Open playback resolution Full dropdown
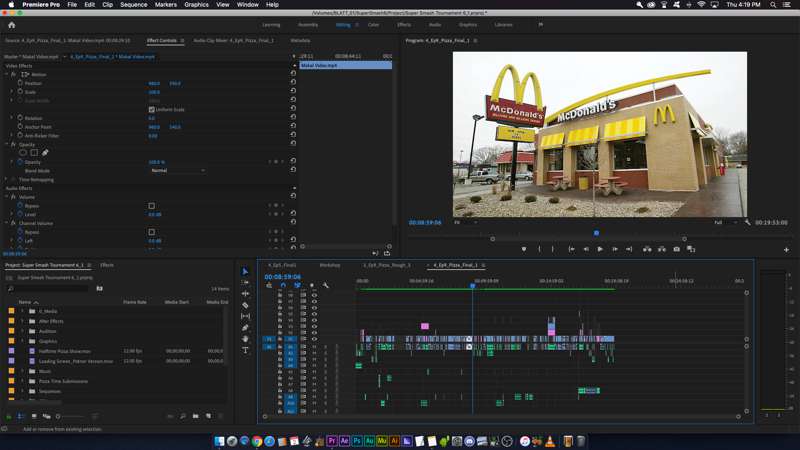This screenshot has width=800, height=450. (x=726, y=222)
